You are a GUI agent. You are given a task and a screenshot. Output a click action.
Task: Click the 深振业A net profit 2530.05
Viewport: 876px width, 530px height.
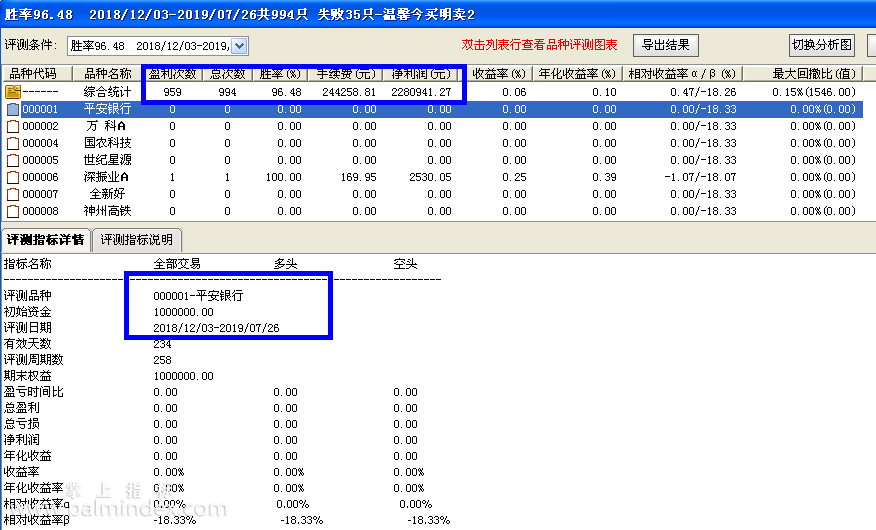430,178
